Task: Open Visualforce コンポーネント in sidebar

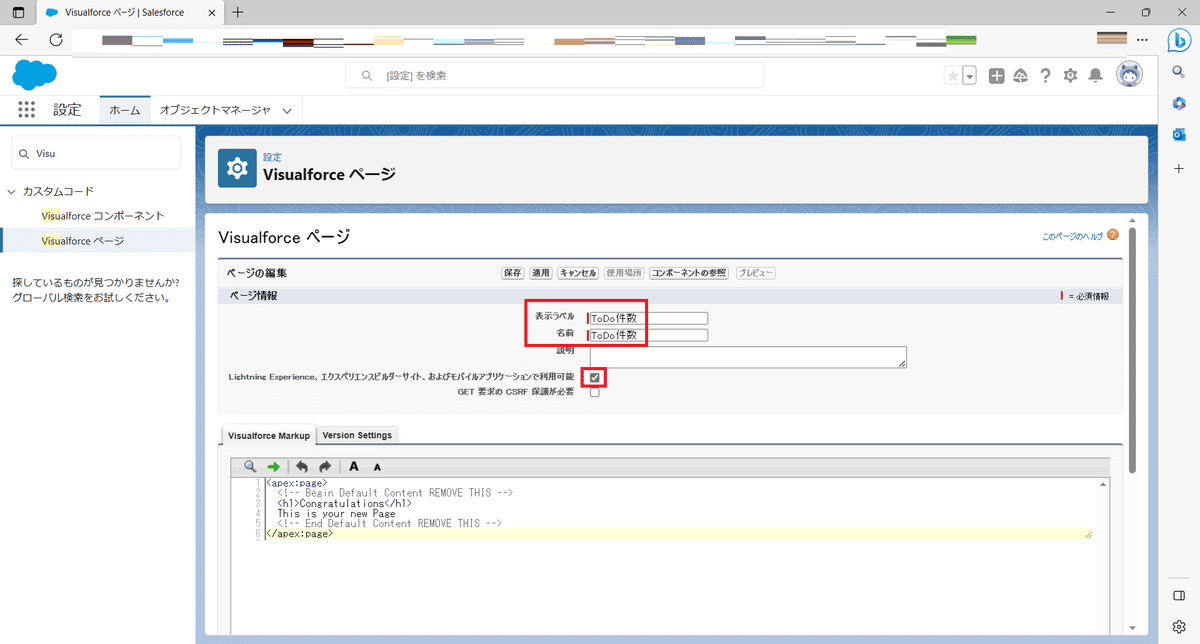Action: point(103,215)
